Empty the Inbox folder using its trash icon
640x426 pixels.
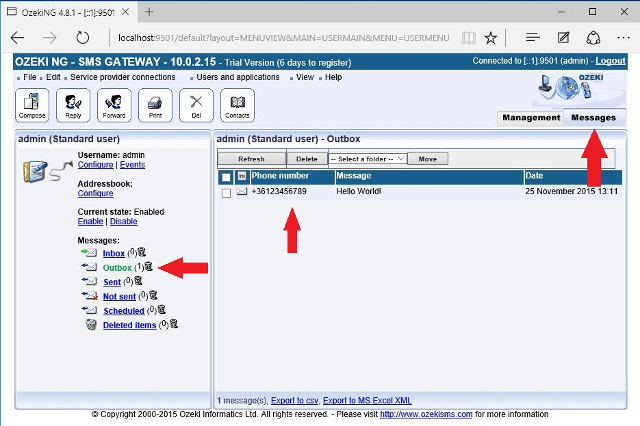142,252
